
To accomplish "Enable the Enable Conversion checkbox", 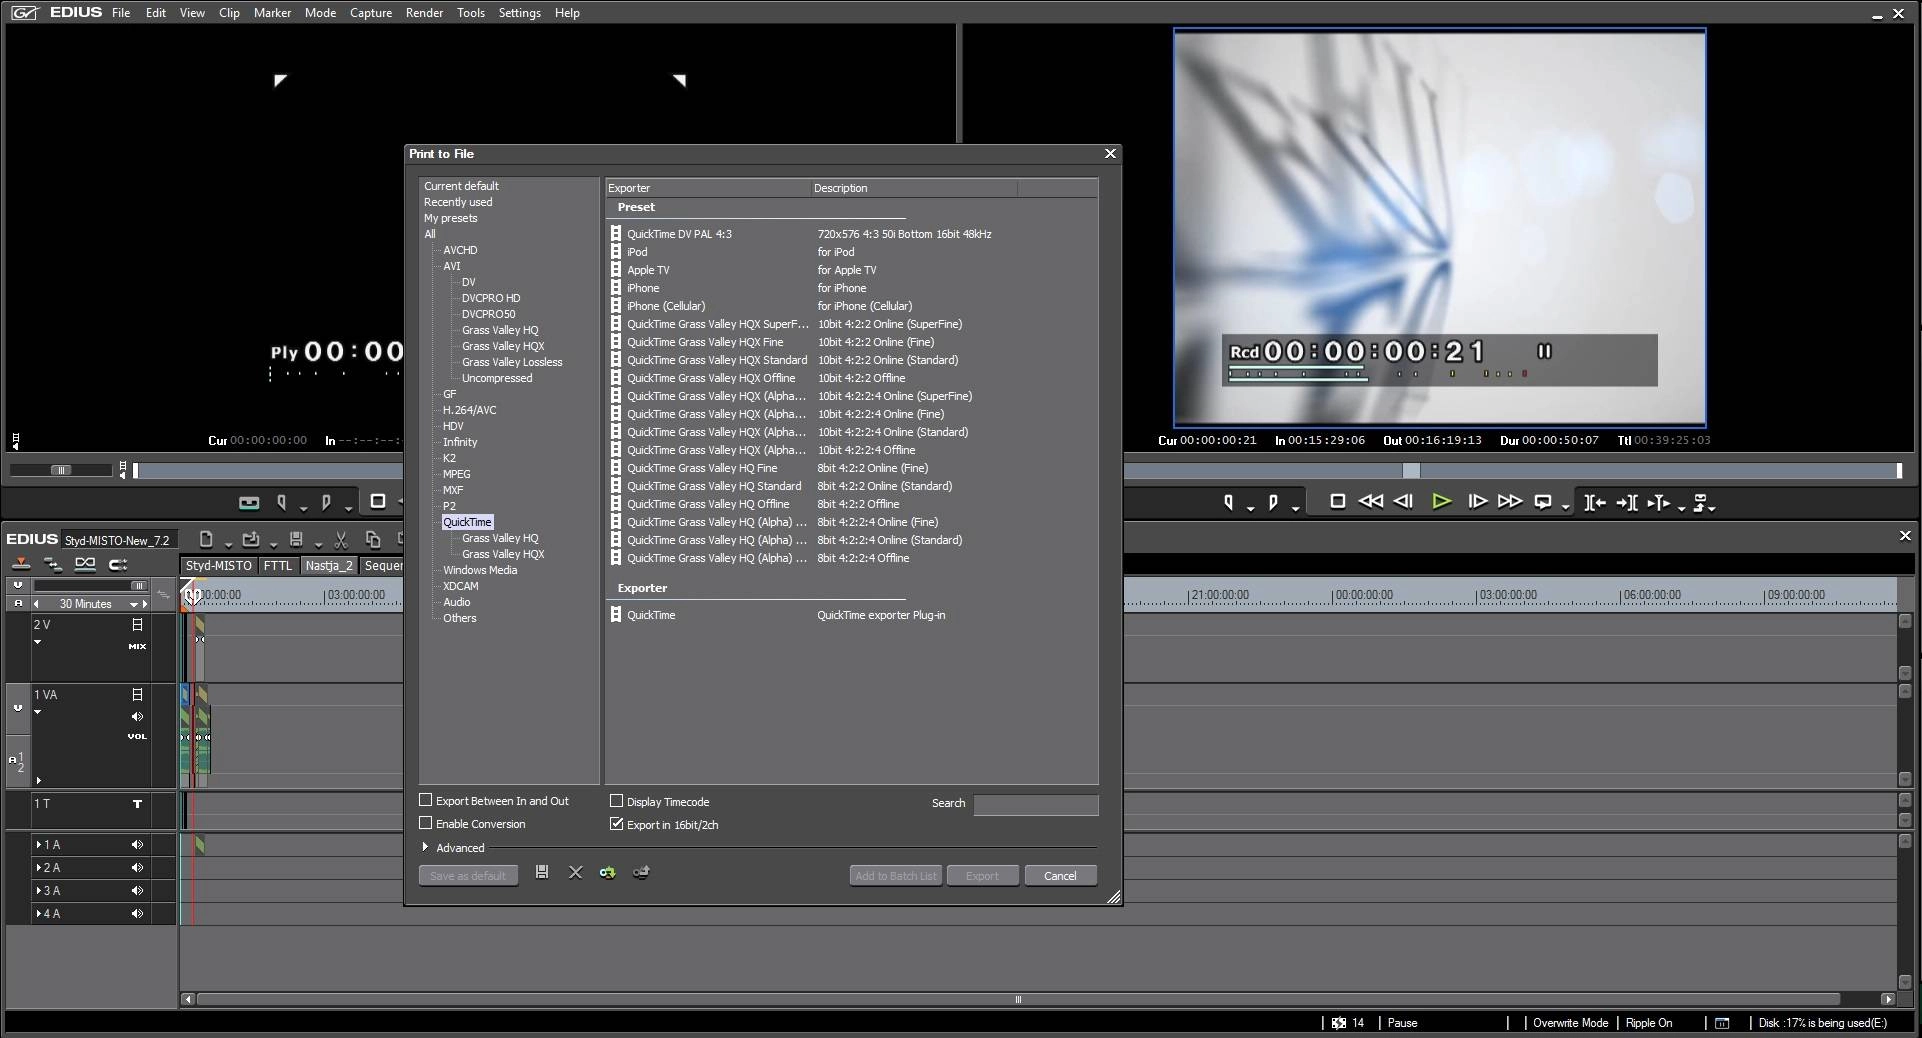I will pos(426,823).
